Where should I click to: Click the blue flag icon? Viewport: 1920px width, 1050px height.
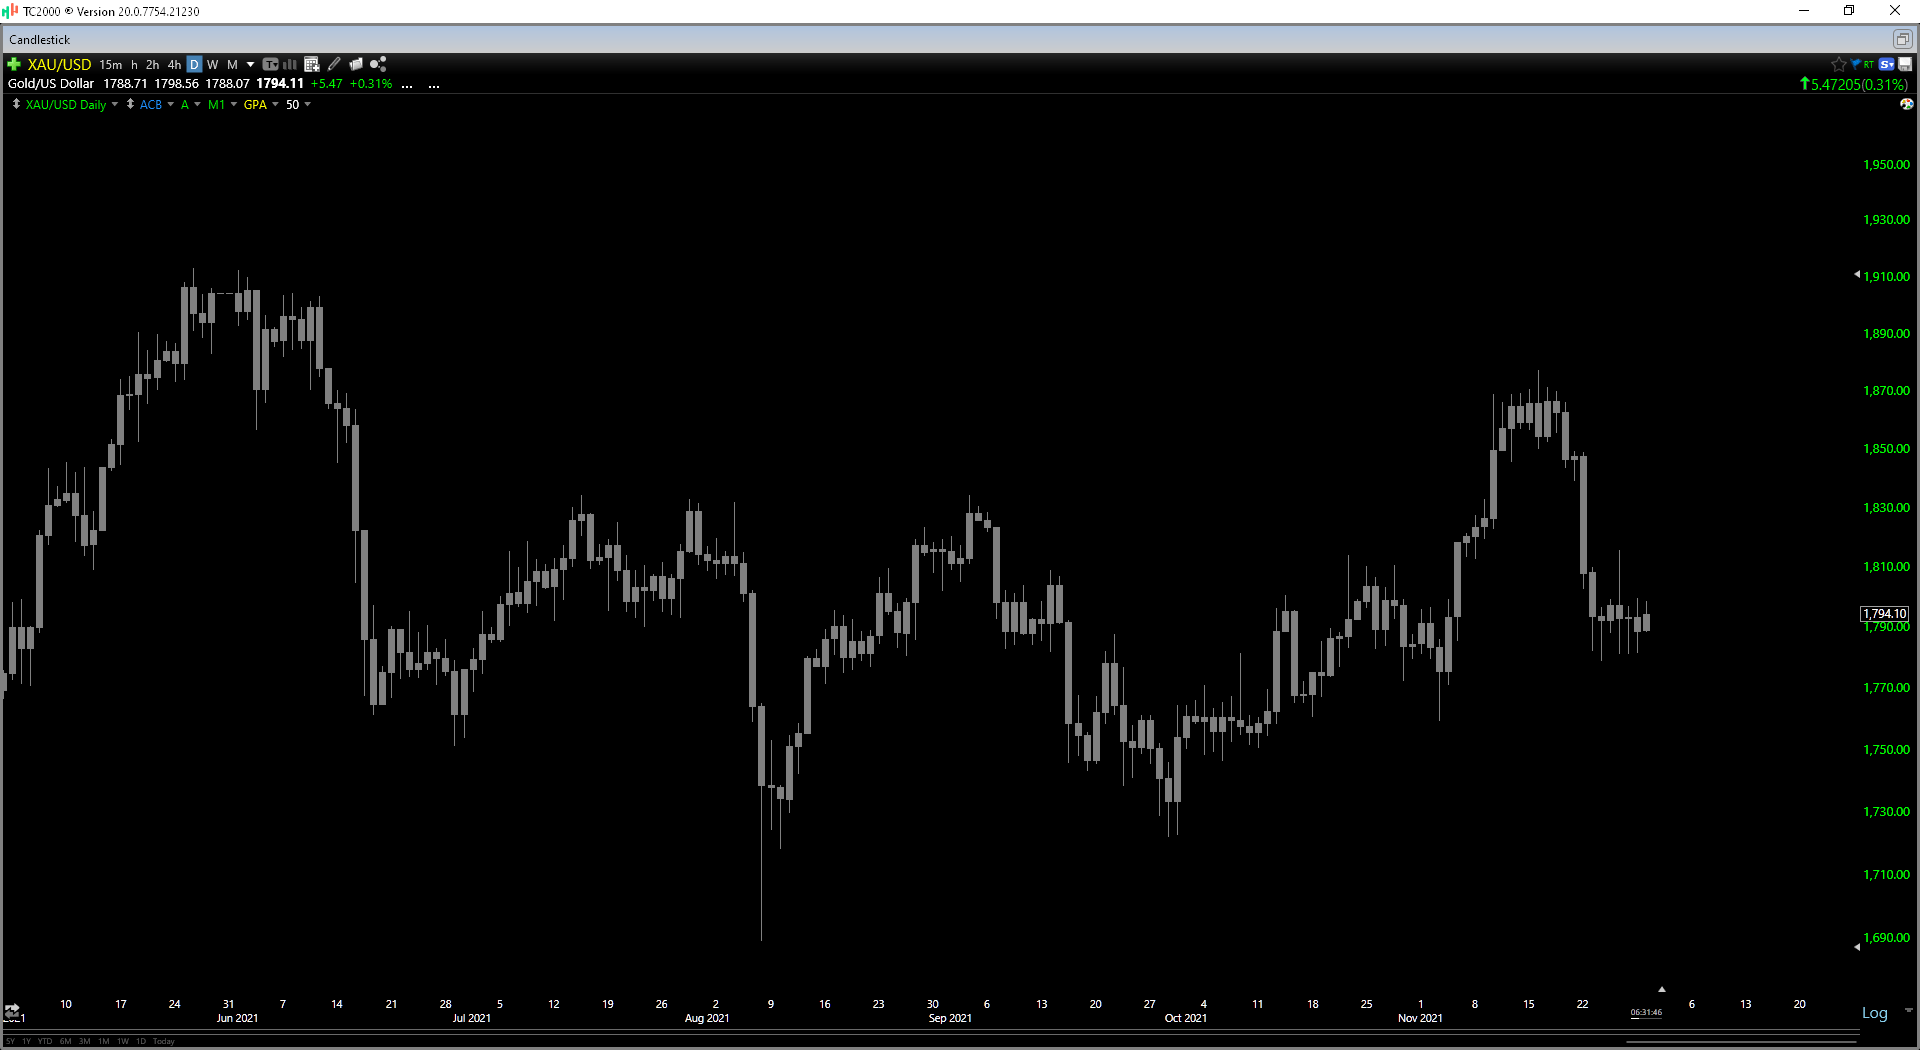[1855, 63]
